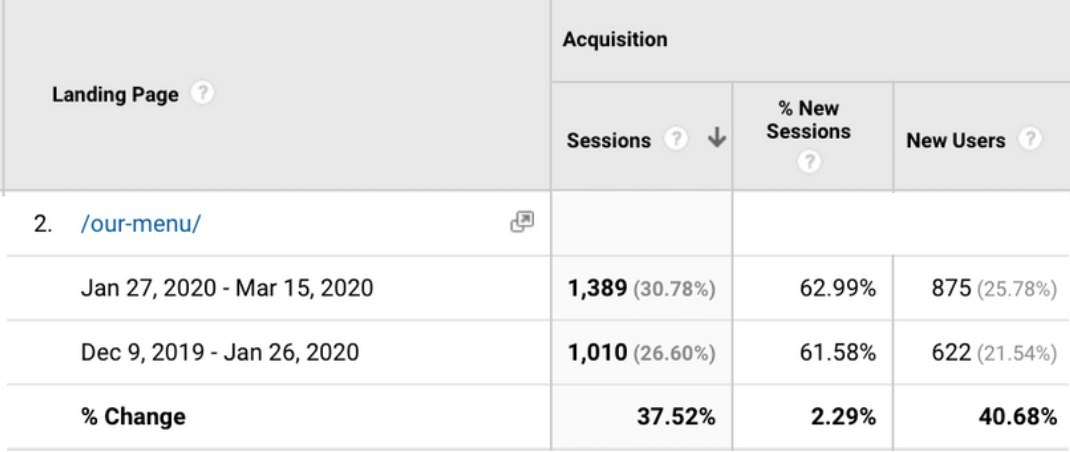This screenshot has height=452, width=1070.
Task: Sort by the New Users column header
Action: (x=955, y=141)
